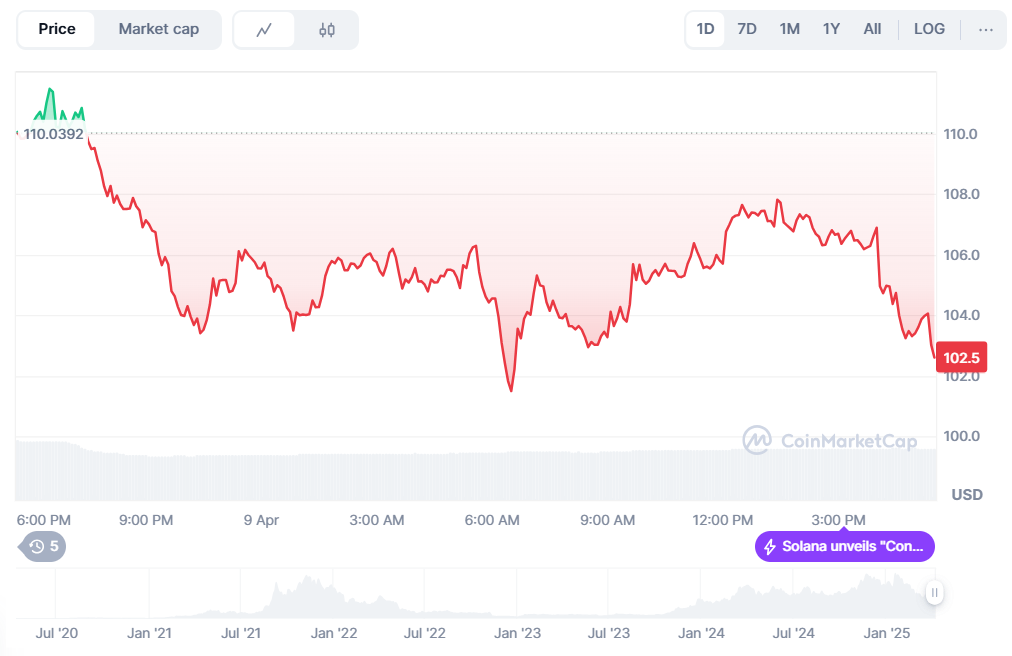The width and height of the screenshot is (1012, 656).
Task: Open the 1D period selector
Action: click(x=705, y=29)
